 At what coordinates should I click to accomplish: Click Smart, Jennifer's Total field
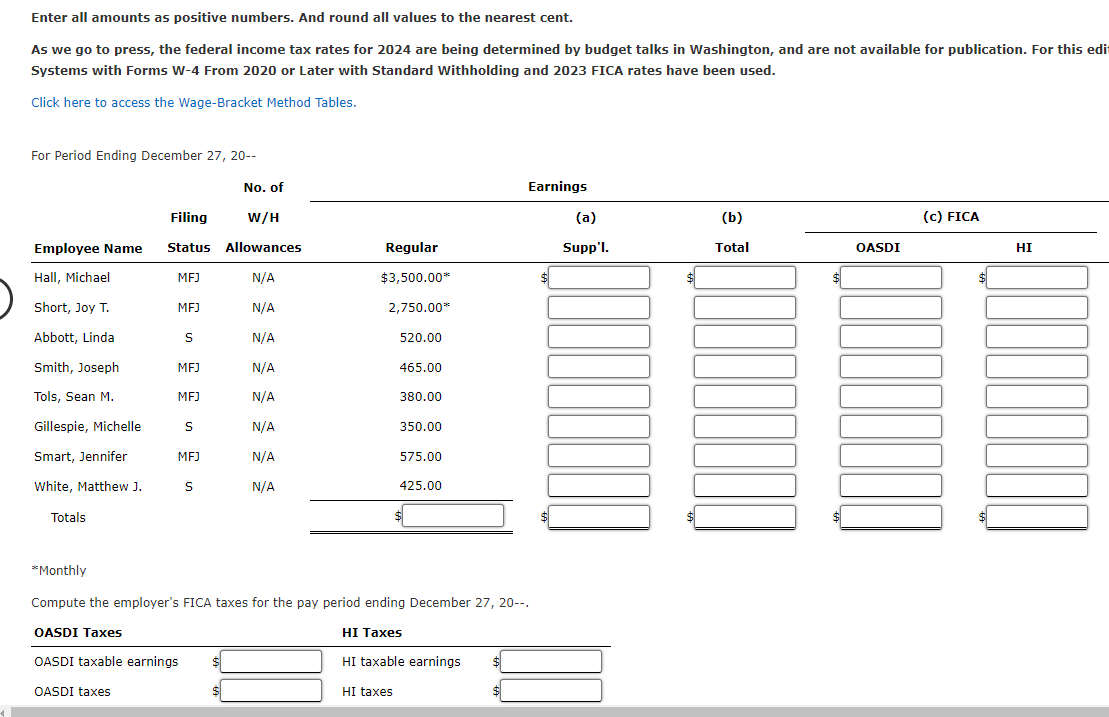click(x=744, y=455)
